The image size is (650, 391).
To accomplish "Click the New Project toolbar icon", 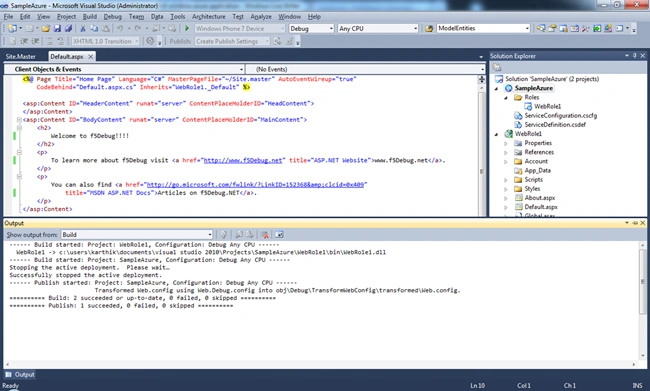I will click(12, 28).
